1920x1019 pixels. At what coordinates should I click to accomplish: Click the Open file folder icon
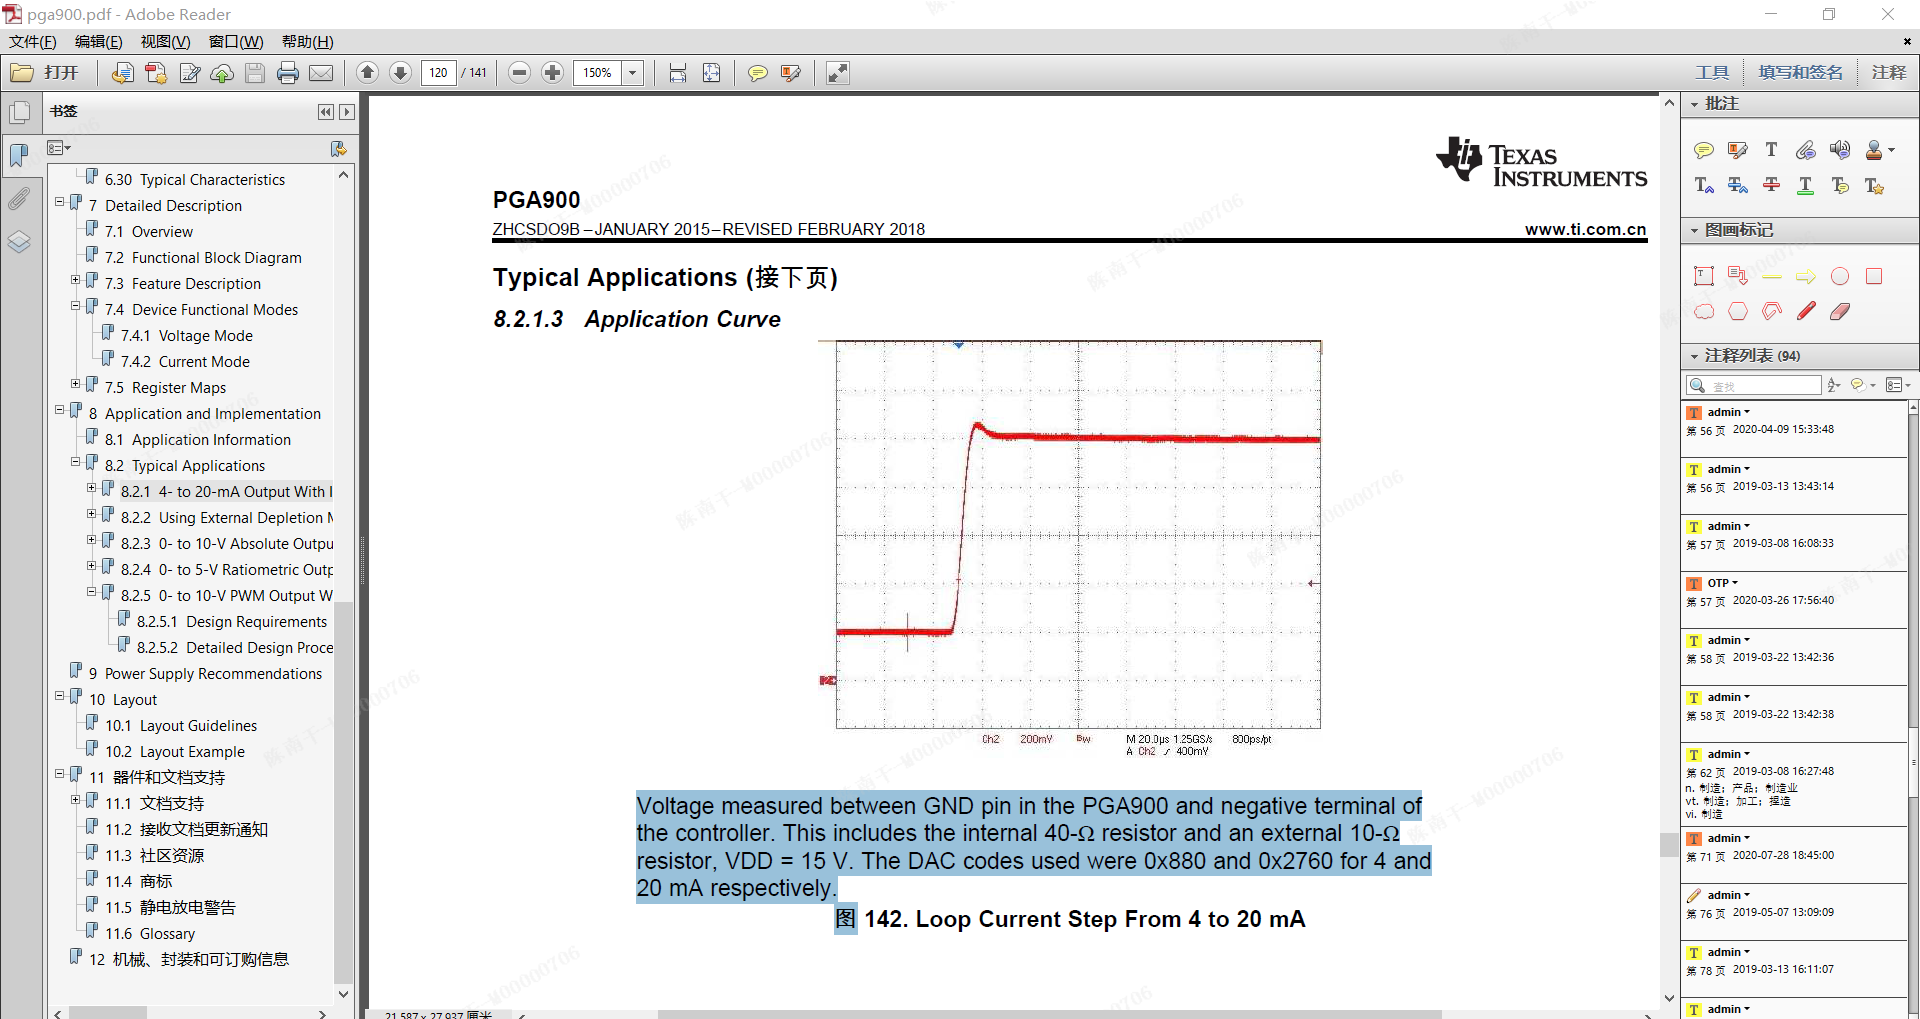pyautogui.click(x=21, y=73)
